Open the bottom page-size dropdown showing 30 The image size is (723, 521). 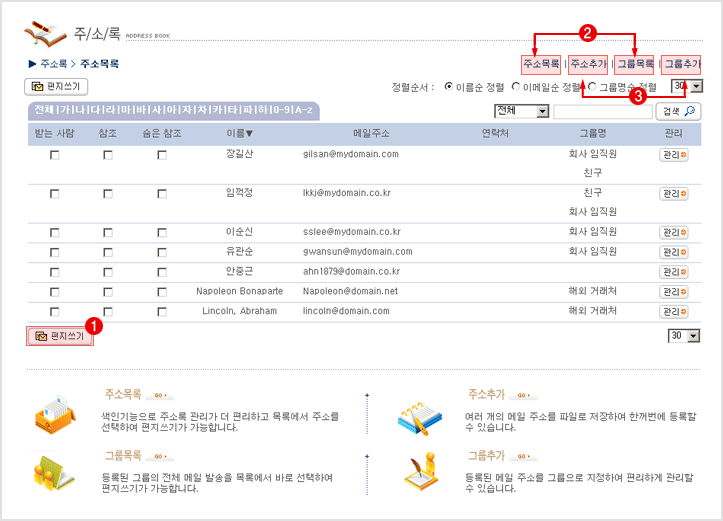[684, 336]
